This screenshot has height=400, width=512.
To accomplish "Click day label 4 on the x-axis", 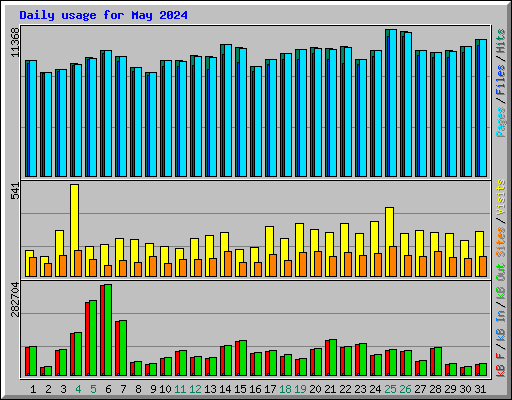I will (78, 389).
